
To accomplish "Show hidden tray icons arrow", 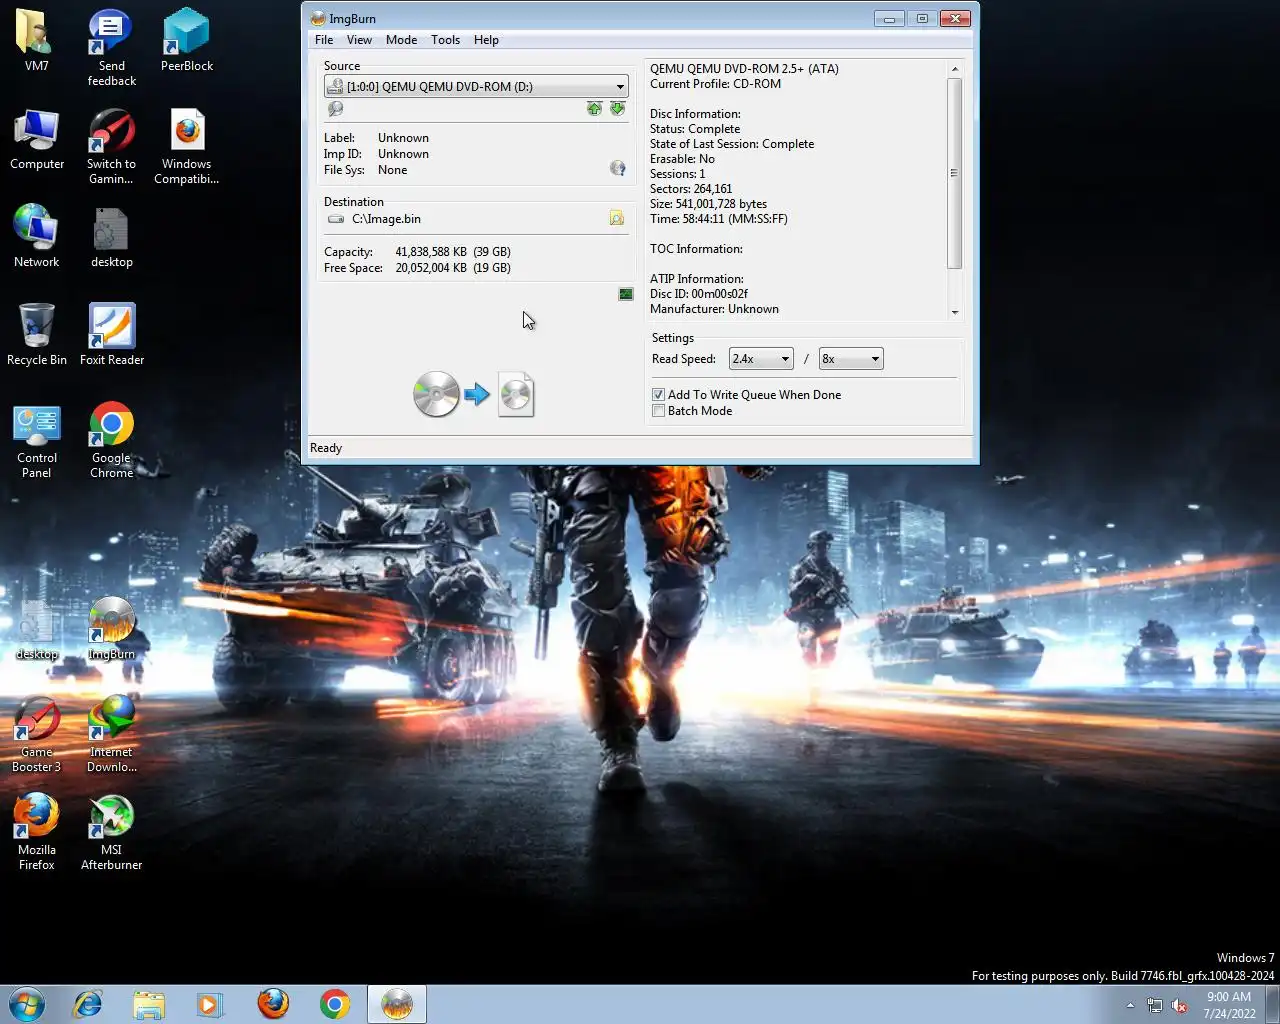I will 1130,1005.
